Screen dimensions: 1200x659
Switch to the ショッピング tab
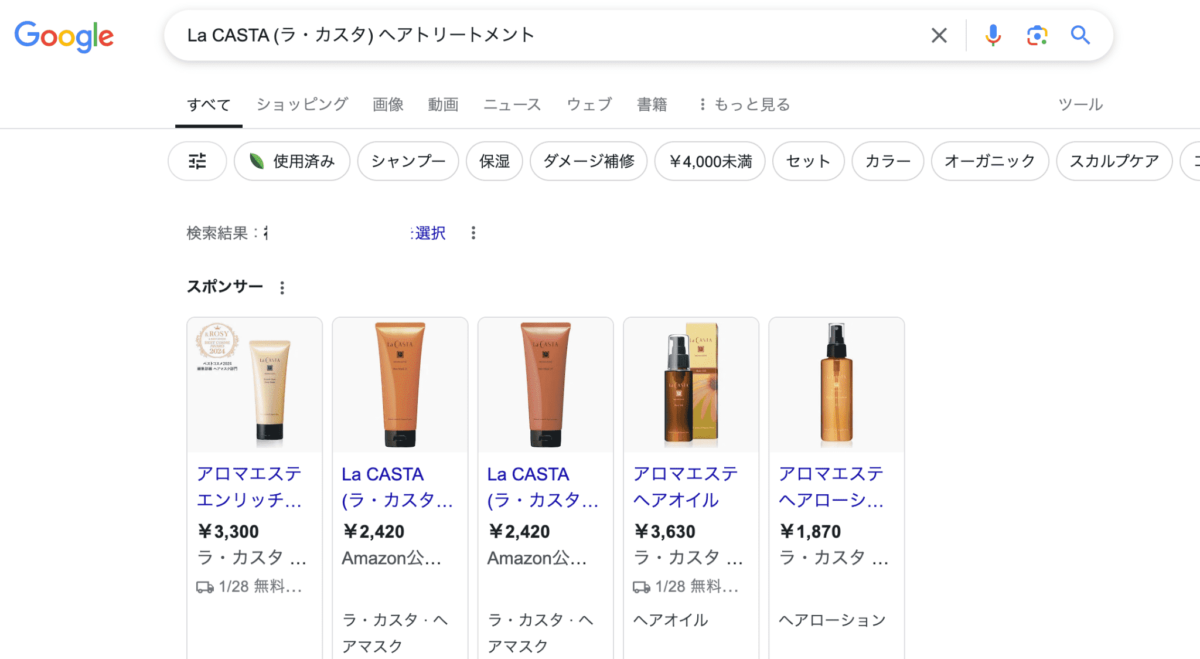pyautogui.click(x=302, y=104)
